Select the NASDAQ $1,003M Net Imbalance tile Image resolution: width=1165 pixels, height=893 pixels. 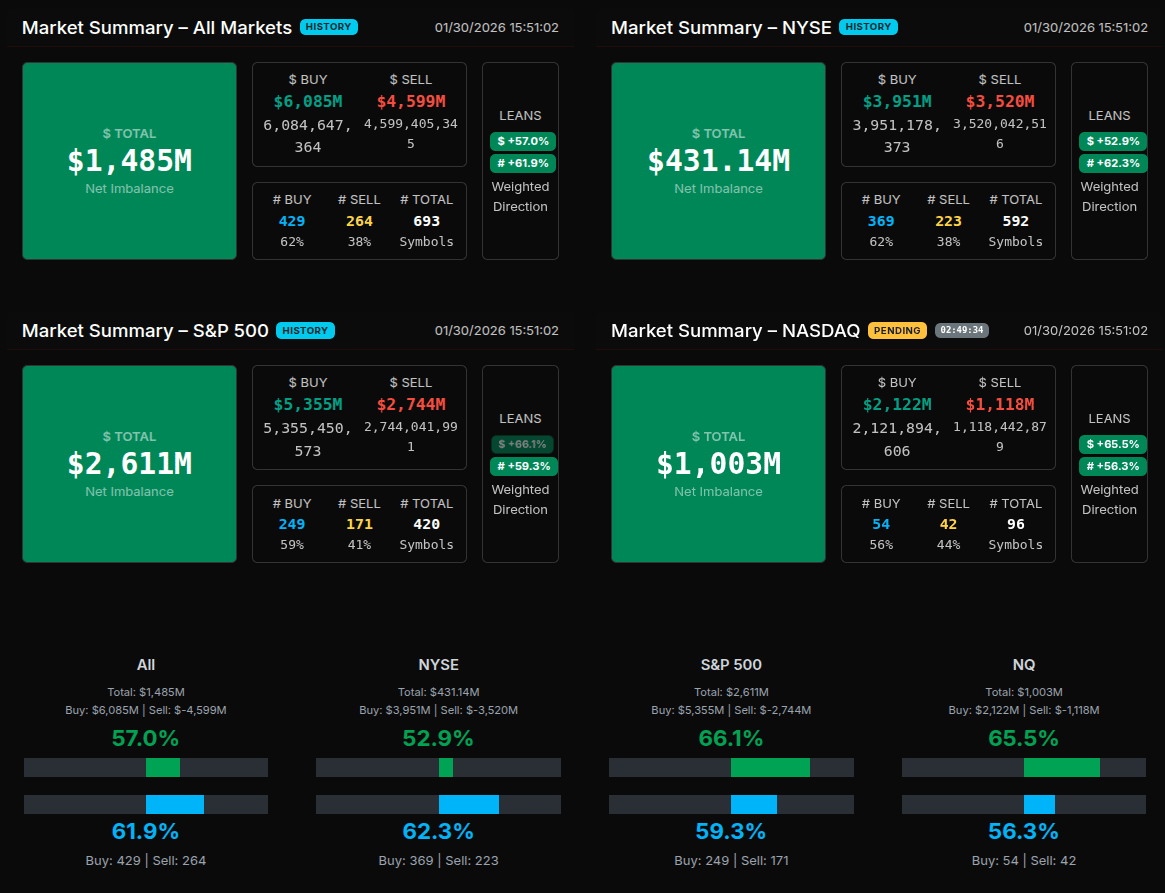718,464
